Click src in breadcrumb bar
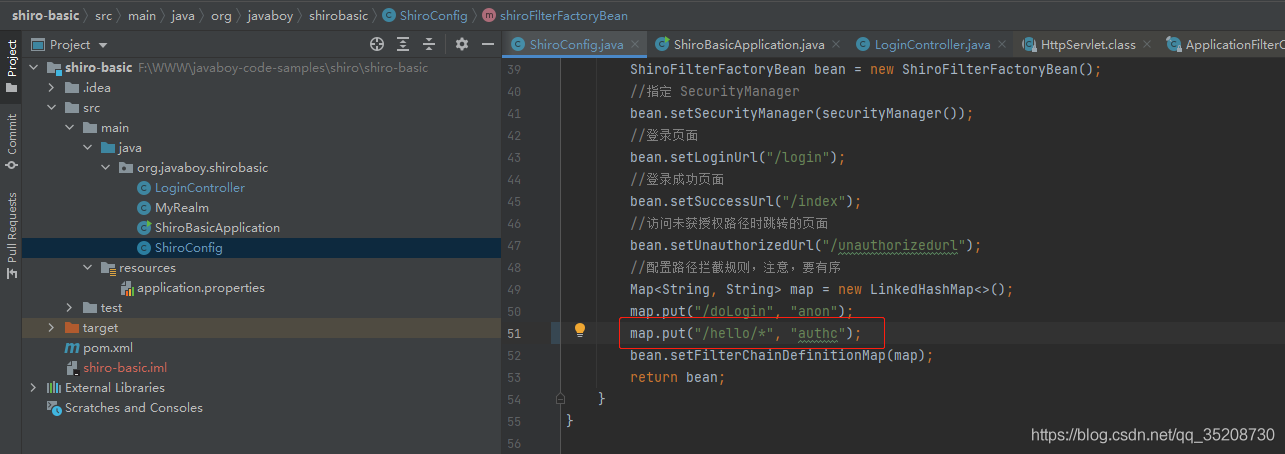This screenshot has width=1285, height=454. click(x=104, y=16)
